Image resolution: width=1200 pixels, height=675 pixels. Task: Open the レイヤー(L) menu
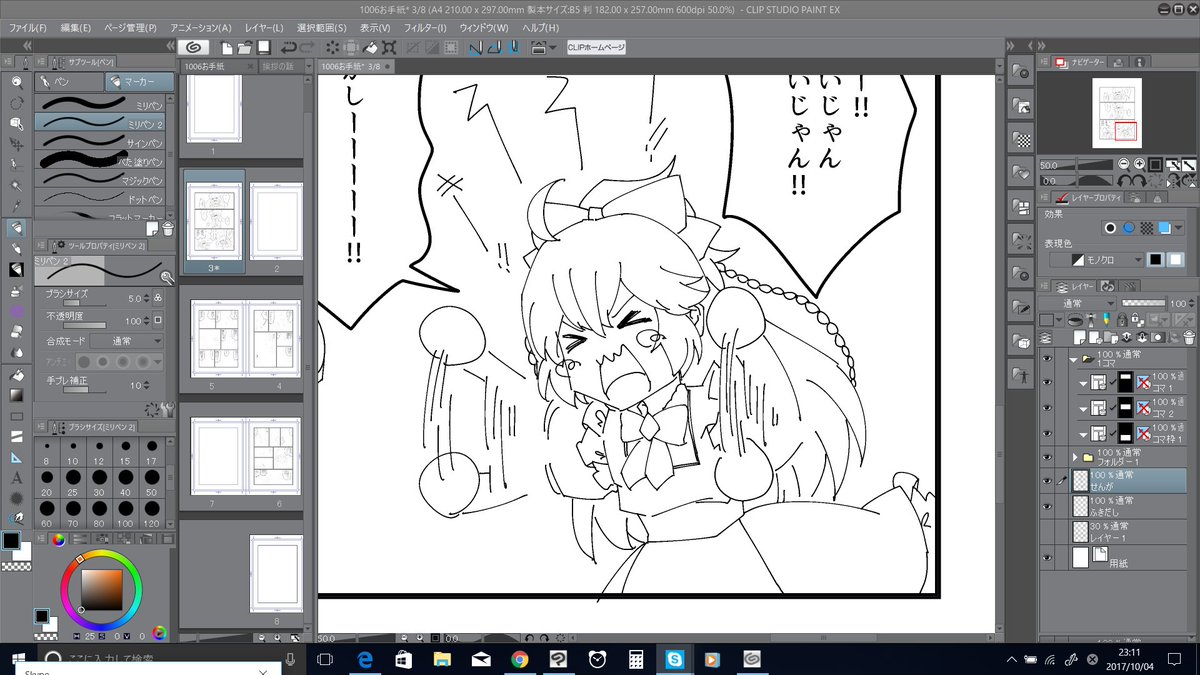(263, 27)
